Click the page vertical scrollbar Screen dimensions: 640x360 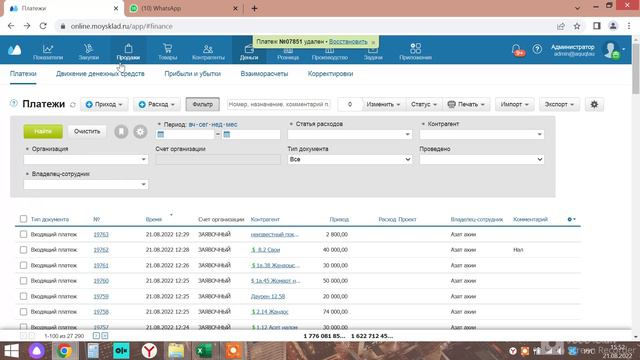click(x=636, y=69)
